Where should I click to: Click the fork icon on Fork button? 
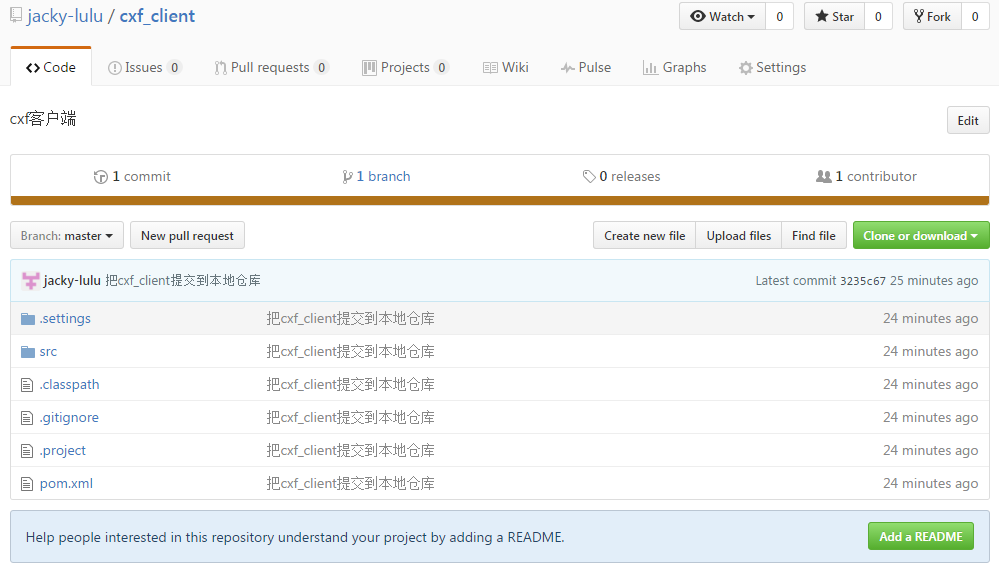click(x=919, y=16)
